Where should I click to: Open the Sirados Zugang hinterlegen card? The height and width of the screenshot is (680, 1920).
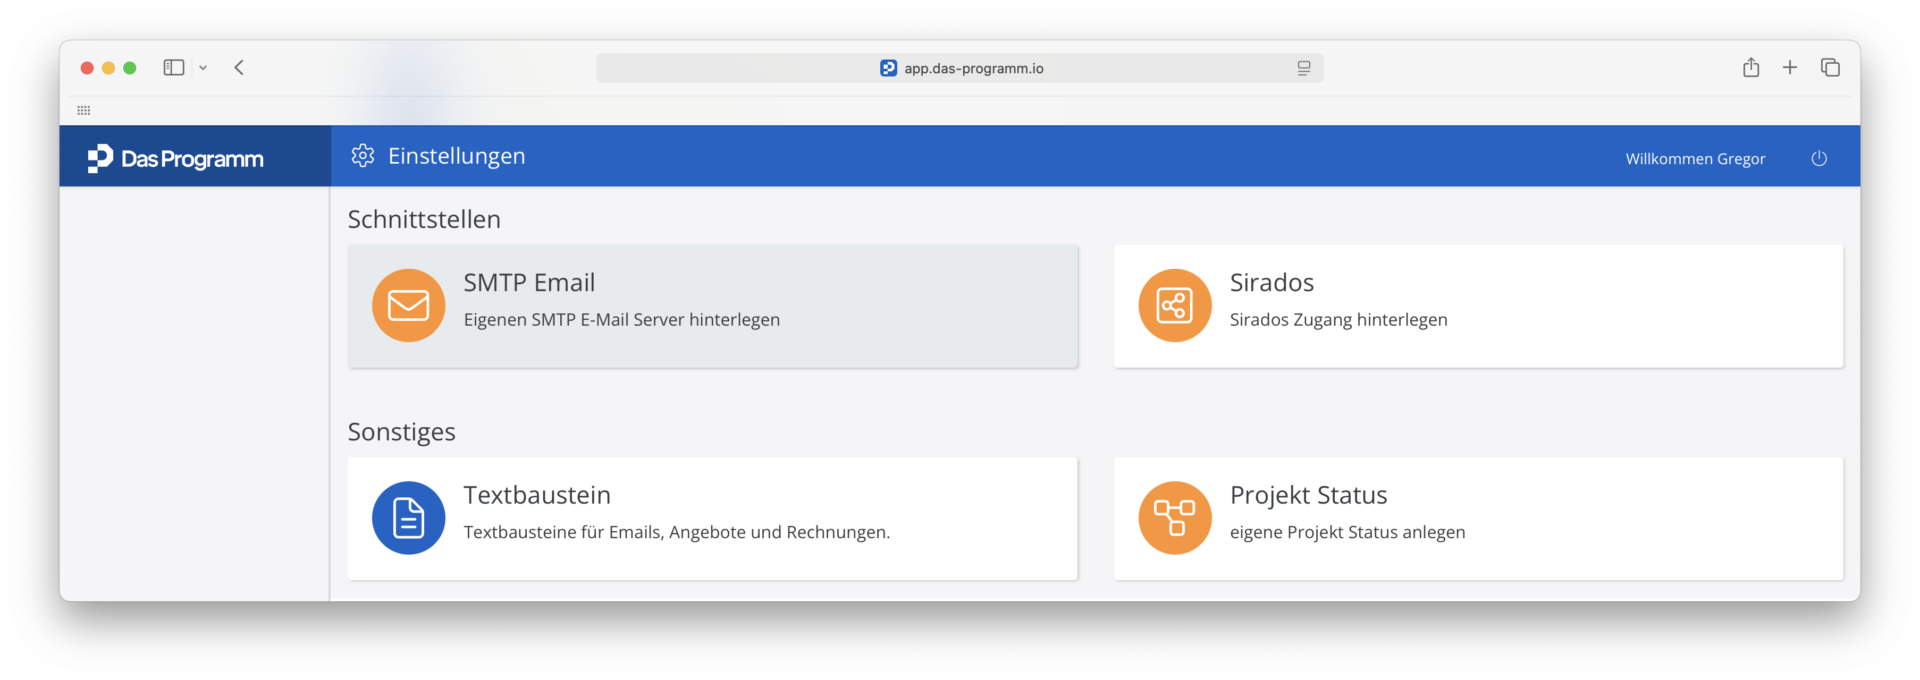click(x=1478, y=306)
